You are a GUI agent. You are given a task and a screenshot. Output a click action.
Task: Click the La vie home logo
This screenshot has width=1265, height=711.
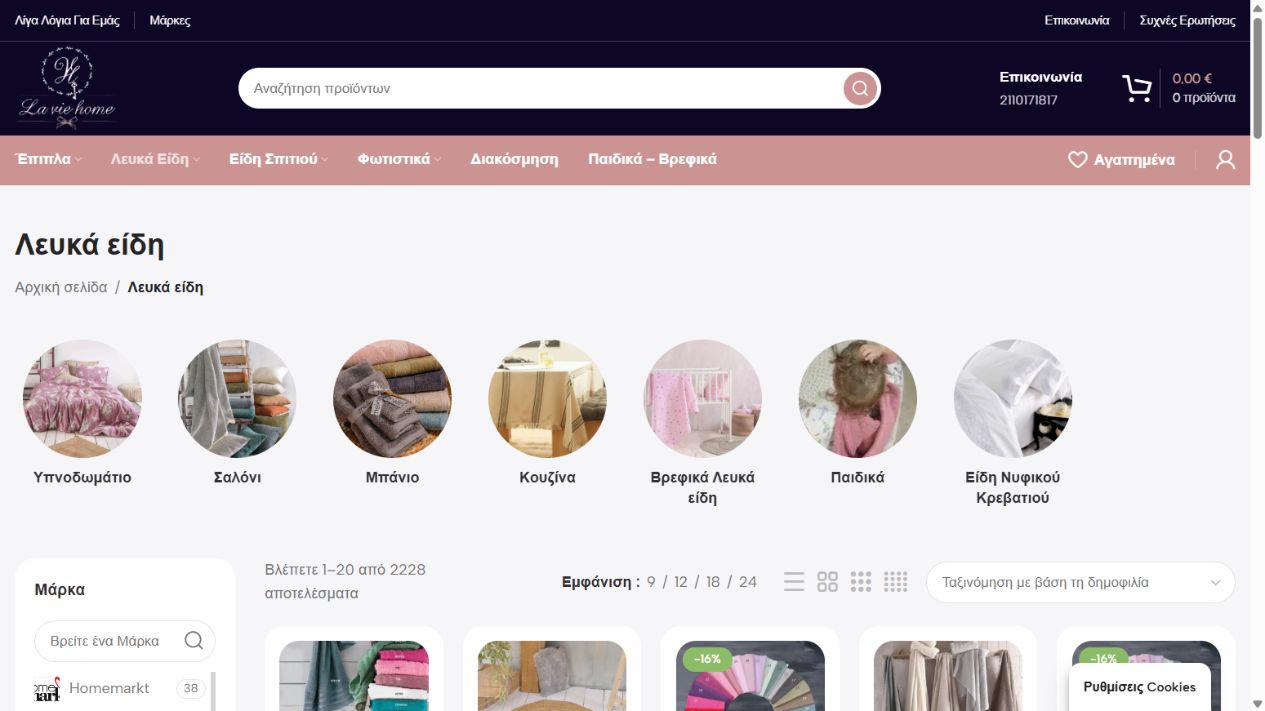coord(67,88)
